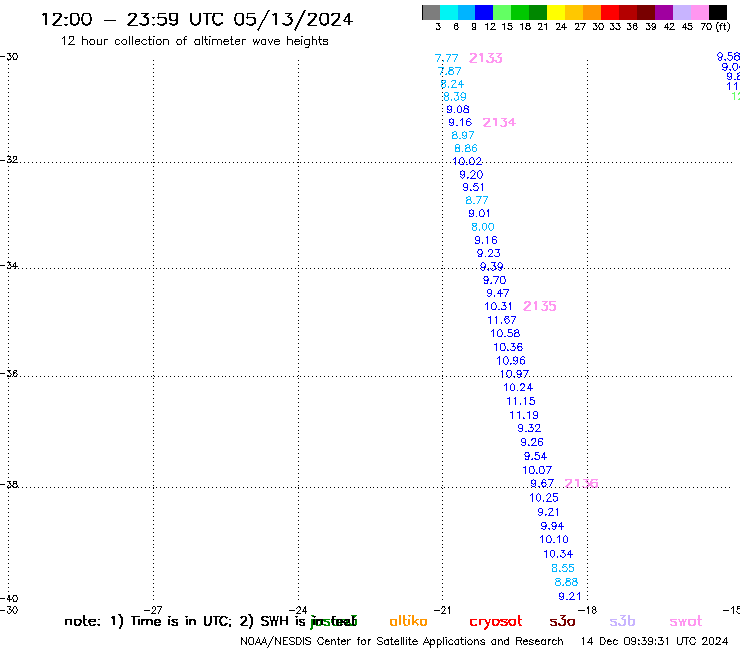Image resolution: width=740 pixels, height=650 pixels.
Task: Select wave height value 10.58
Action: pyautogui.click(x=505, y=333)
